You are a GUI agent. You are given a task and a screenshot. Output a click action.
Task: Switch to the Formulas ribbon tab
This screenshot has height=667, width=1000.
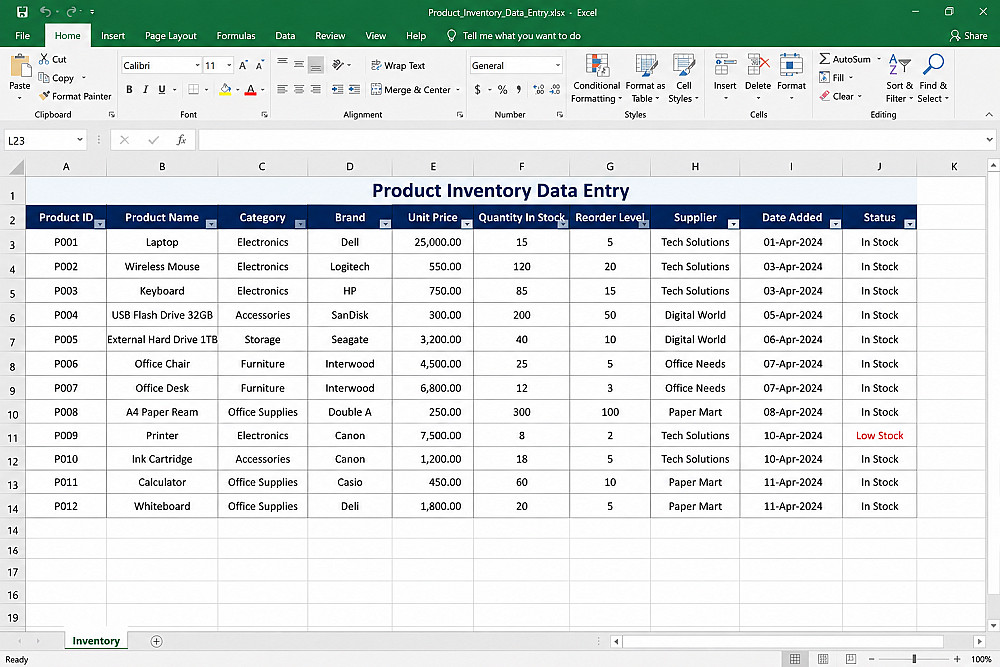tap(236, 36)
